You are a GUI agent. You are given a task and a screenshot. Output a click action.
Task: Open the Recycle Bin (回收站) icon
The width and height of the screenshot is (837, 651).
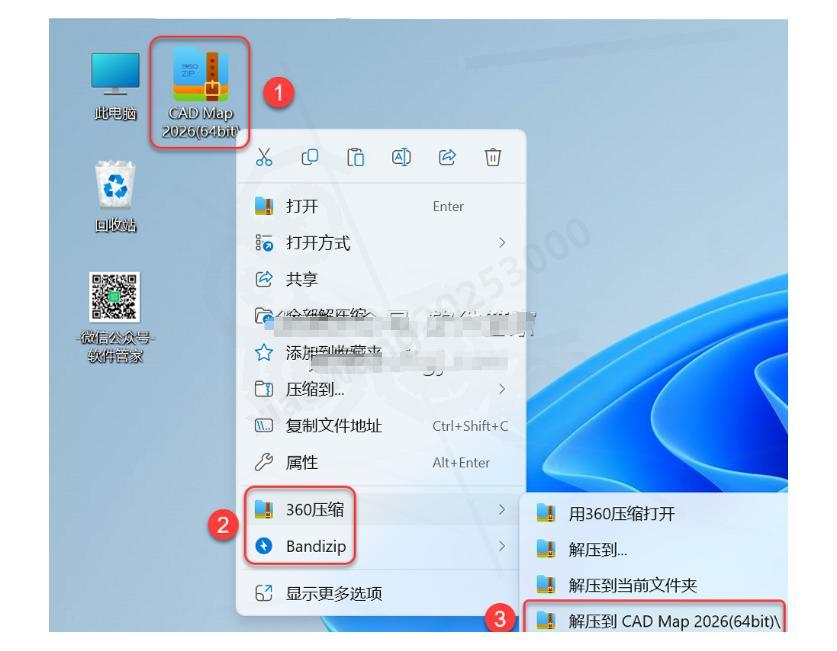115,197
